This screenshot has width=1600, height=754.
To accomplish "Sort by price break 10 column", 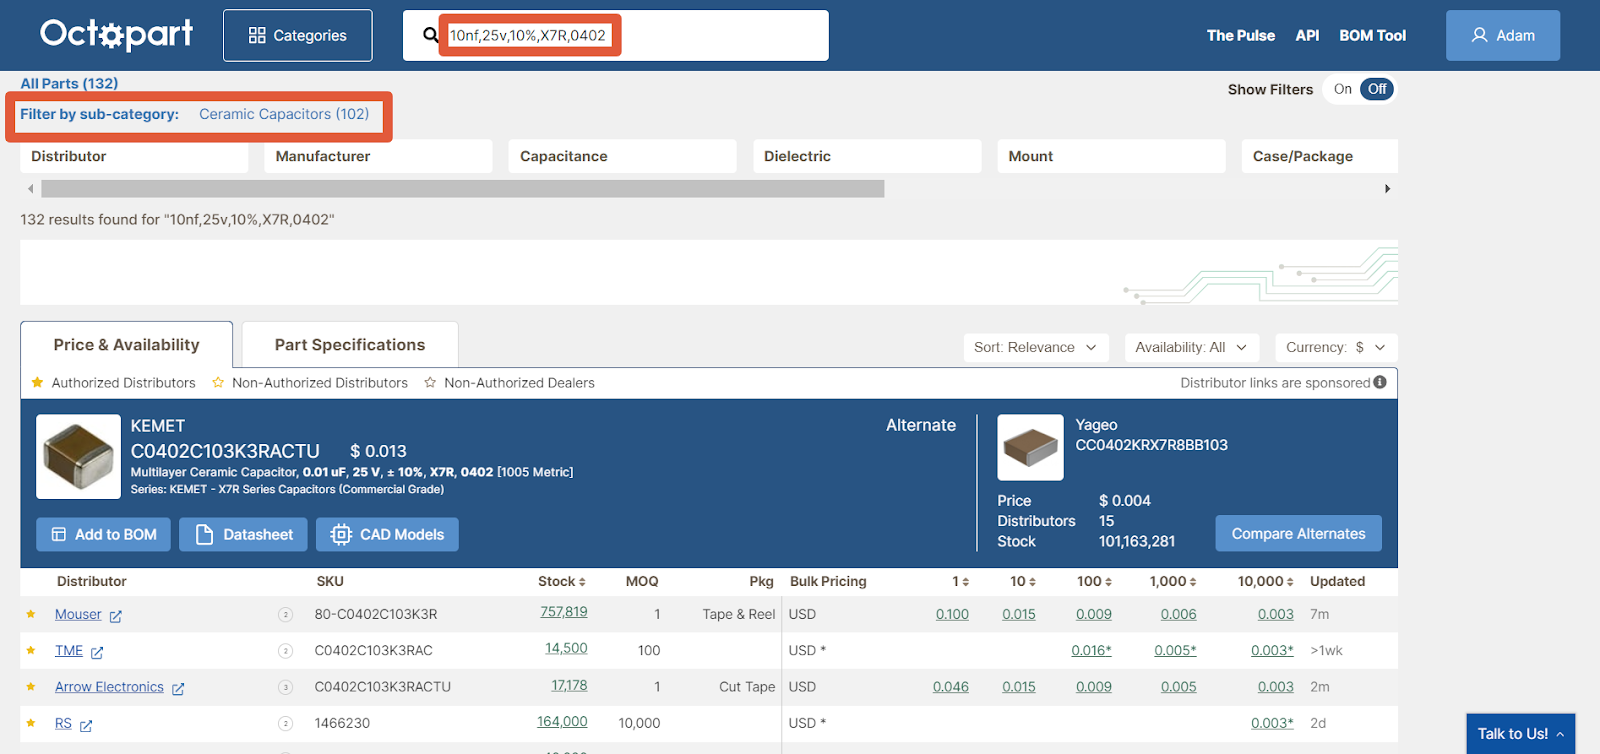I will click(1032, 582).
